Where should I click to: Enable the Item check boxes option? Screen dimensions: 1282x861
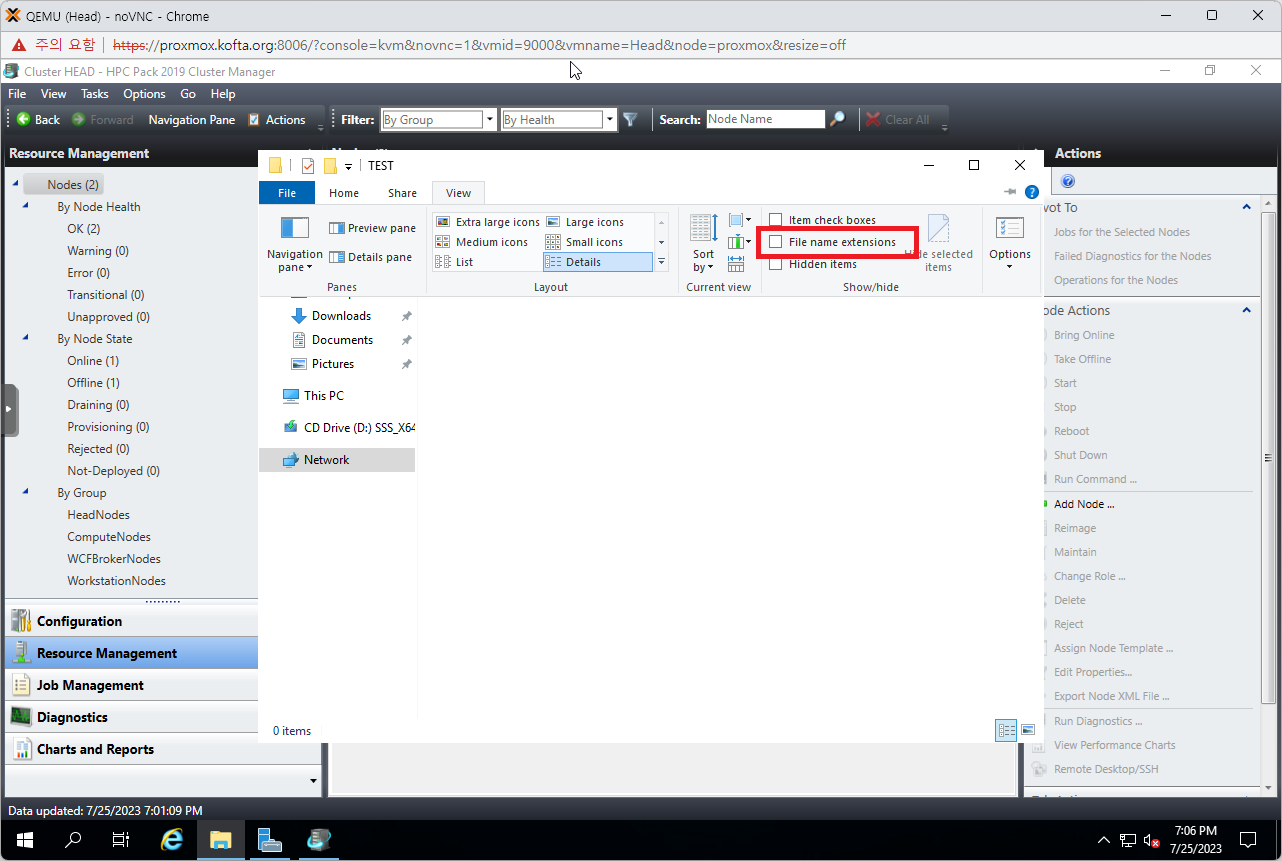(775, 220)
